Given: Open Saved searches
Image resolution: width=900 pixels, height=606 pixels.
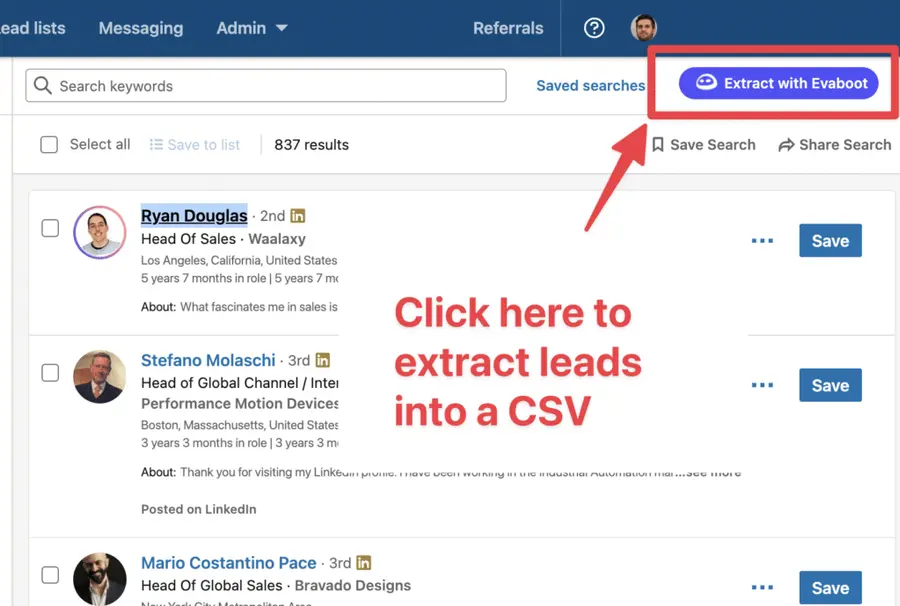Looking at the screenshot, I should click(590, 86).
